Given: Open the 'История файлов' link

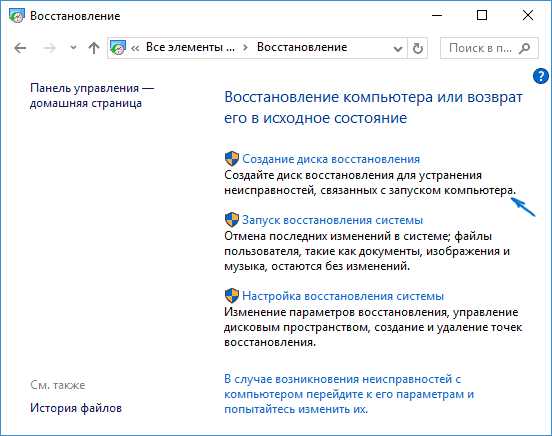Looking at the screenshot, I should click(x=76, y=408).
